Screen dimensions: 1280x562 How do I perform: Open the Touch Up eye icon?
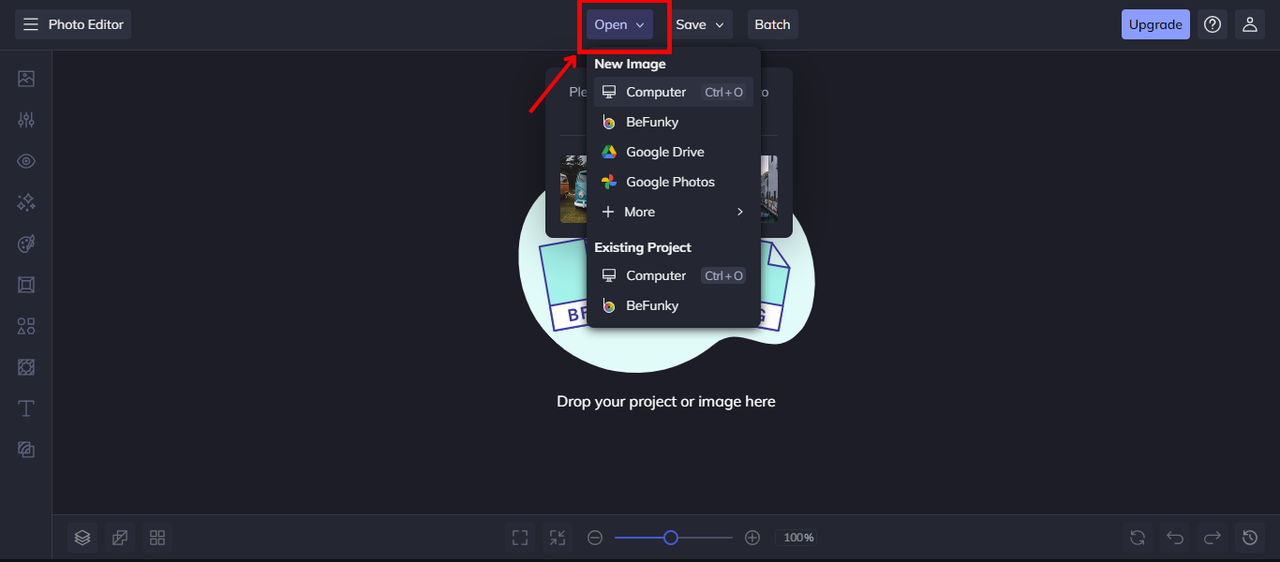coord(26,161)
